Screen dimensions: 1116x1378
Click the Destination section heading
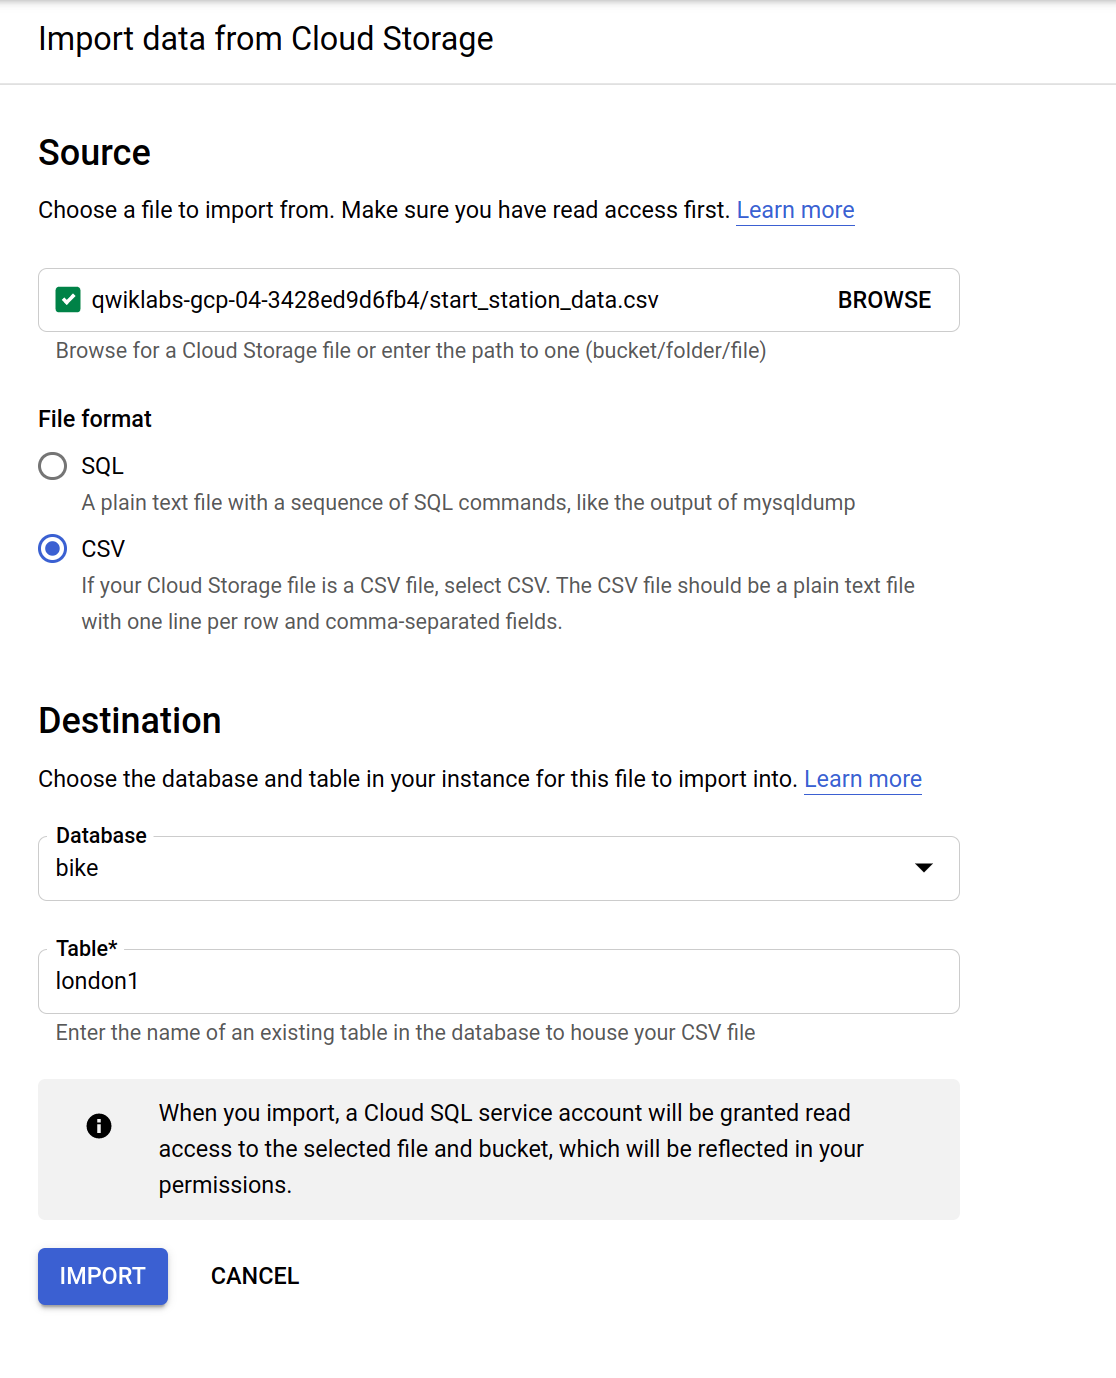pyautogui.click(x=130, y=721)
